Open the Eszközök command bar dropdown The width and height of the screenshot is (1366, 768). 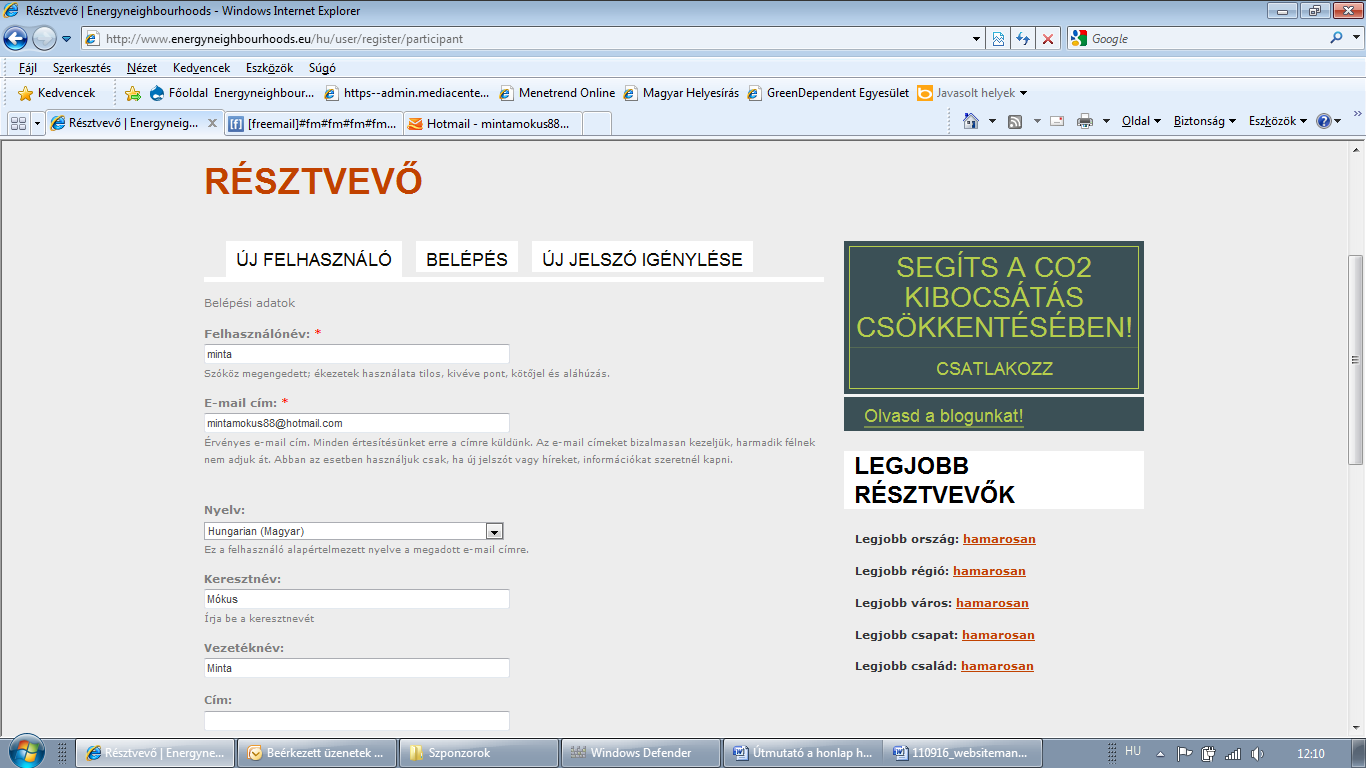click(1278, 121)
